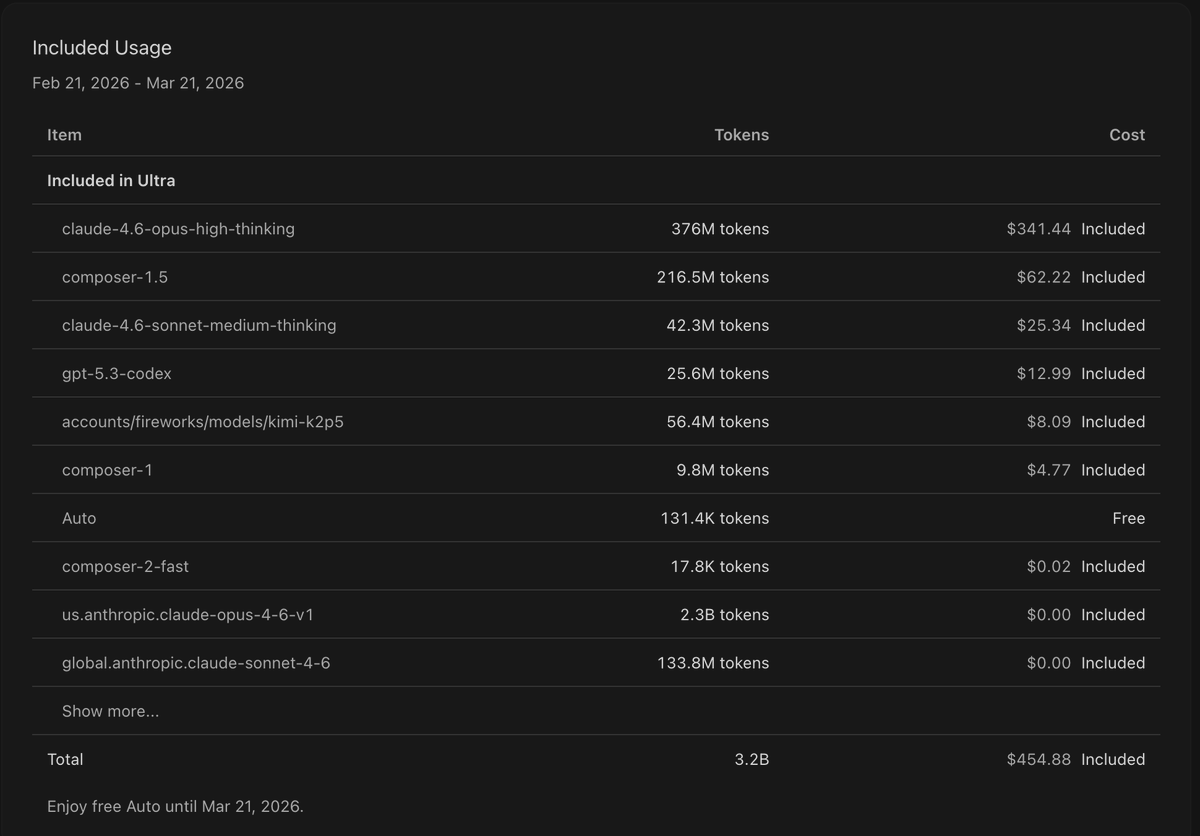Select the 42.3M tokens value
The width and height of the screenshot is (1200, 836).
click(718, 325)
